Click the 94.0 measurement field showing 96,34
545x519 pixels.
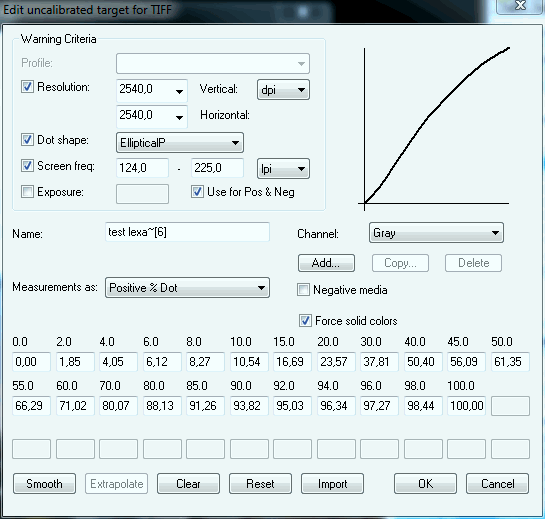click(336, 406)
